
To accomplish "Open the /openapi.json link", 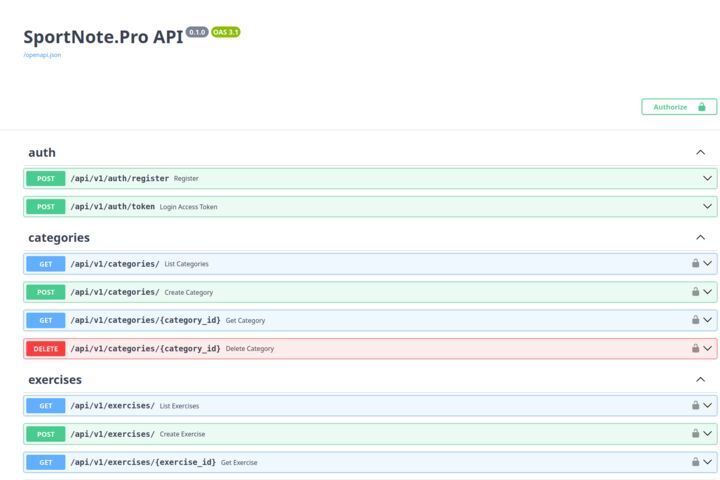I will (42, 55).
